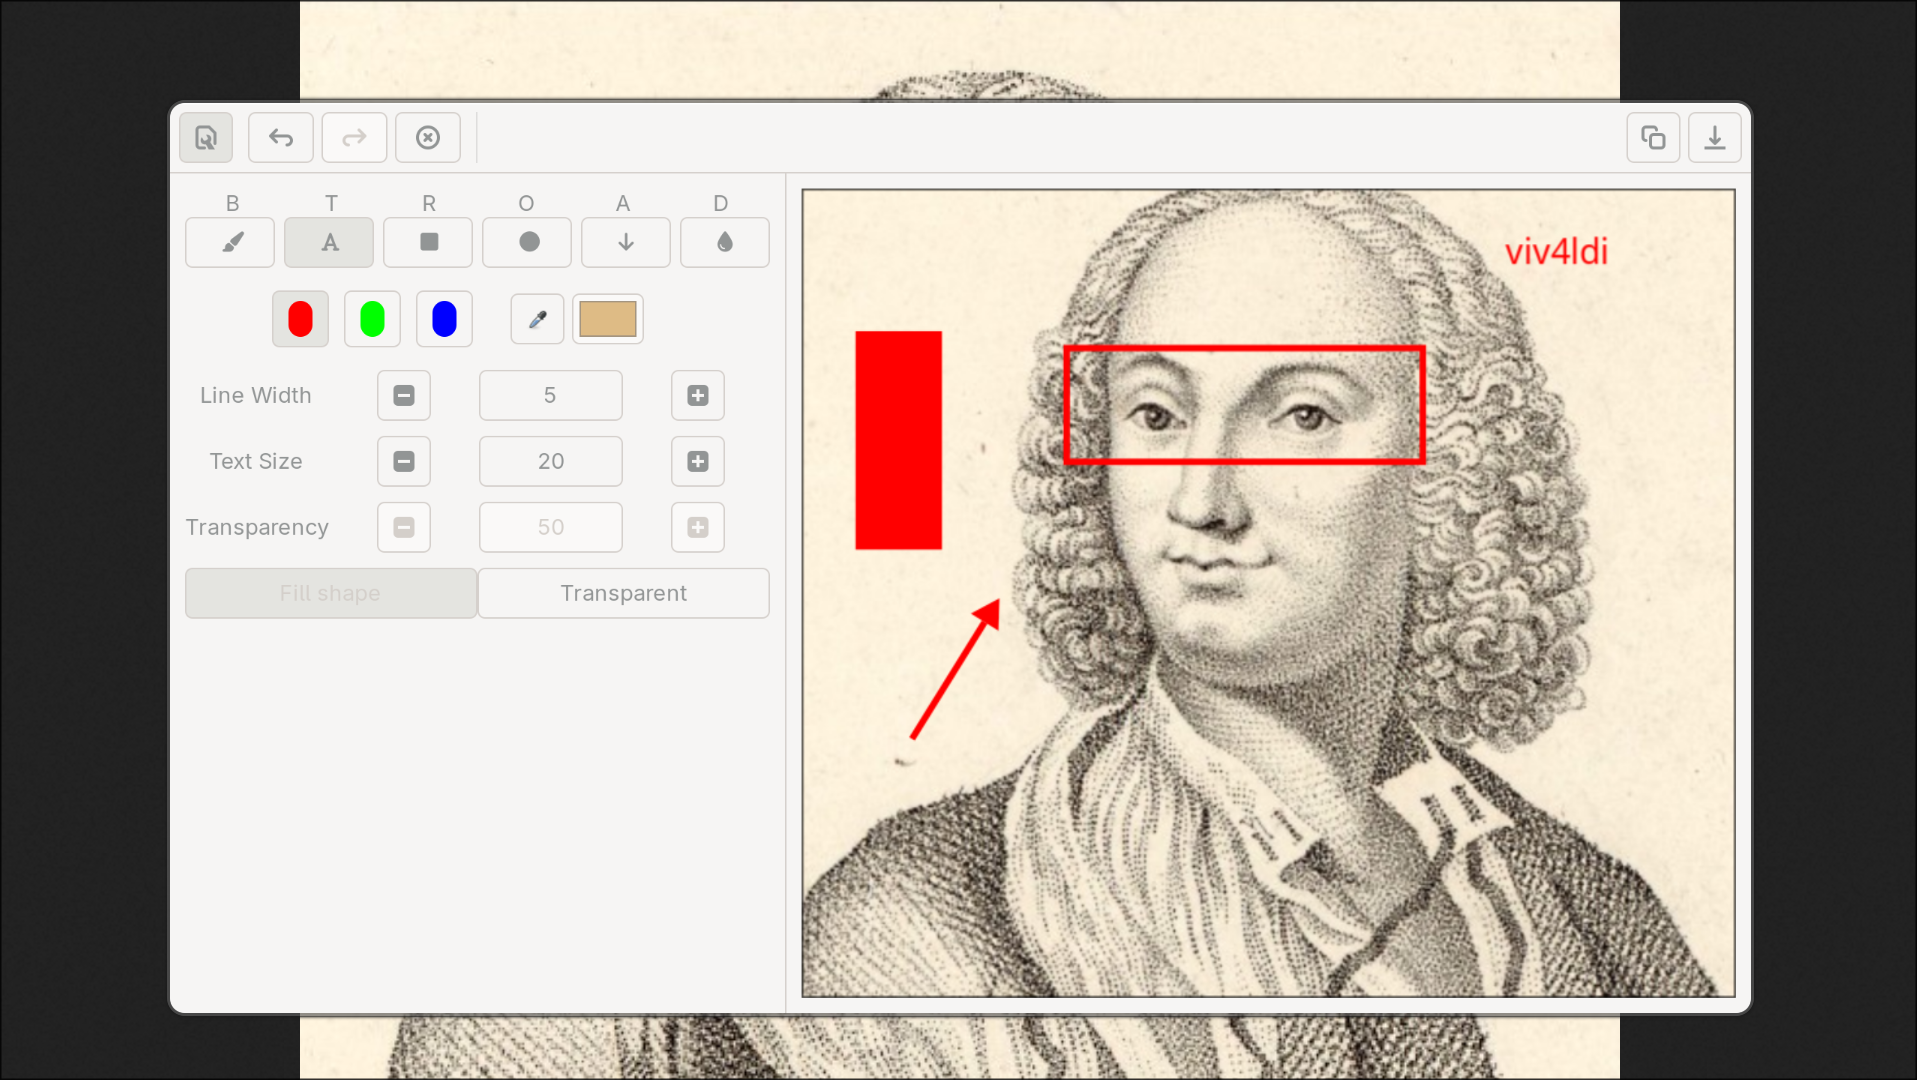Switch to Transparent shape mode
This screenshot has width=1917, height=1080.
click(624, 594)
